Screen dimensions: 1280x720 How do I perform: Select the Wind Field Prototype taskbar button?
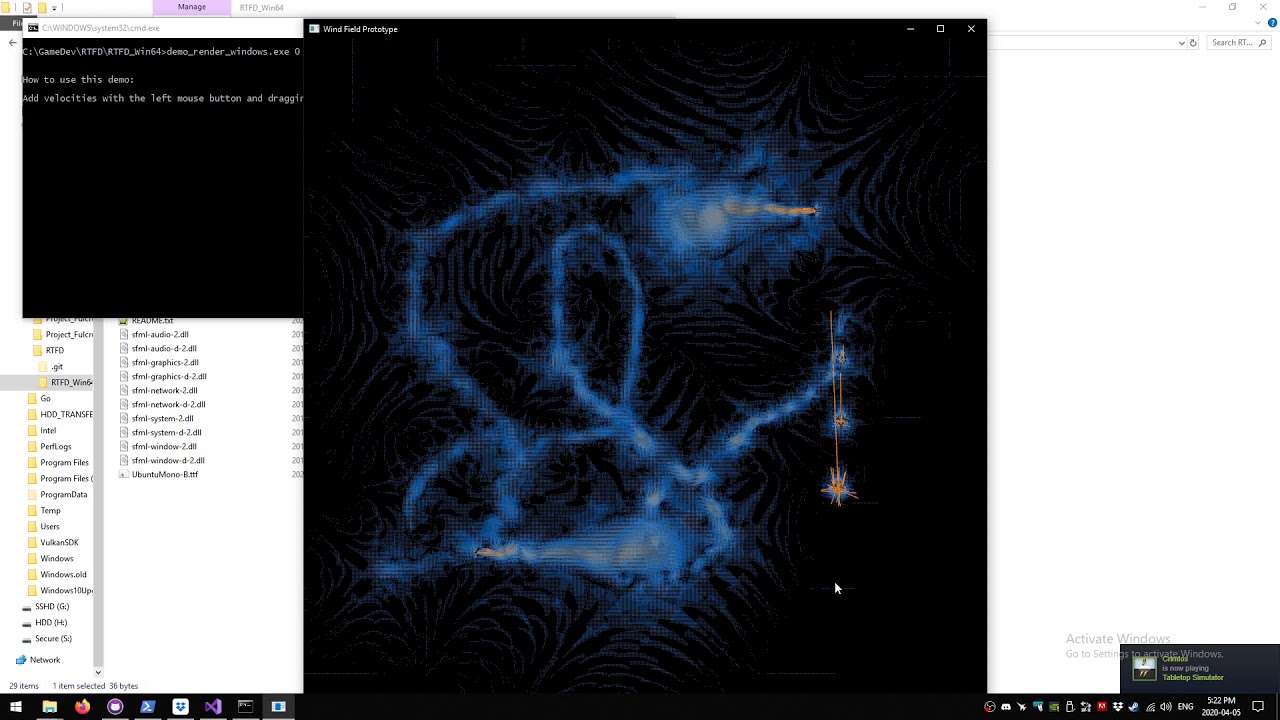279,707
